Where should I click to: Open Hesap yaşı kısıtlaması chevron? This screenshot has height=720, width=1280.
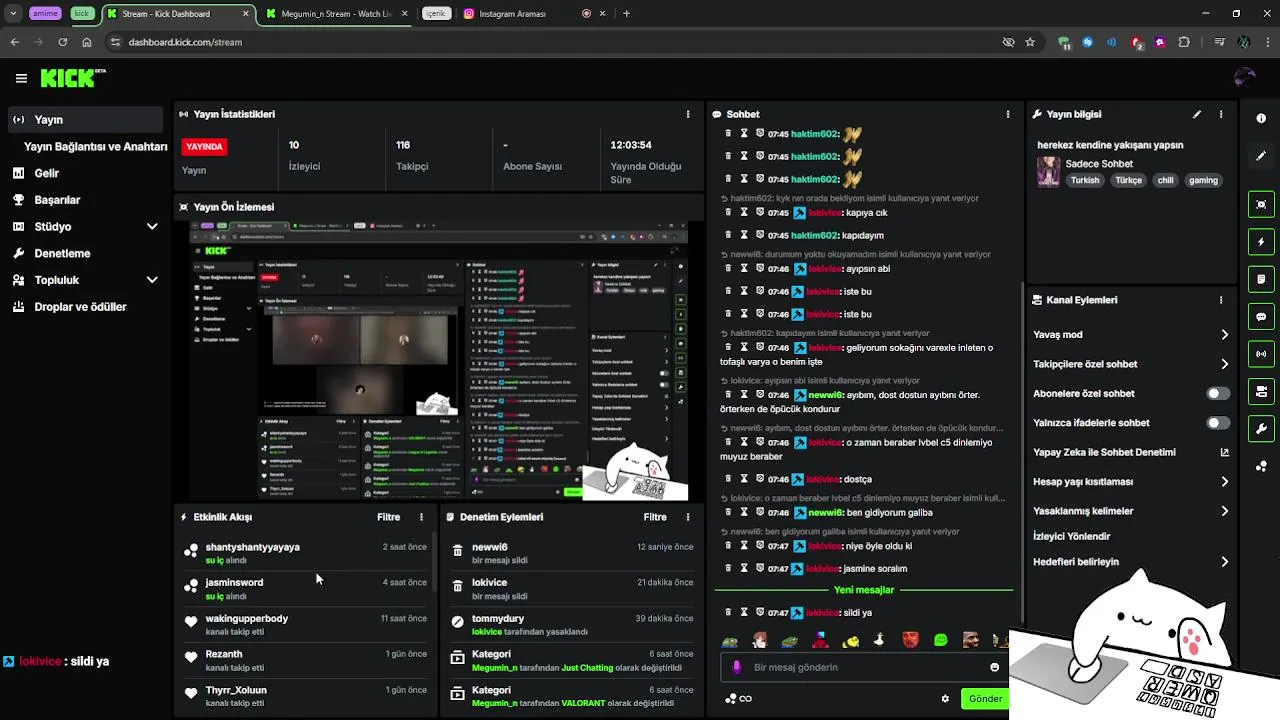(x=1225, y=482)
